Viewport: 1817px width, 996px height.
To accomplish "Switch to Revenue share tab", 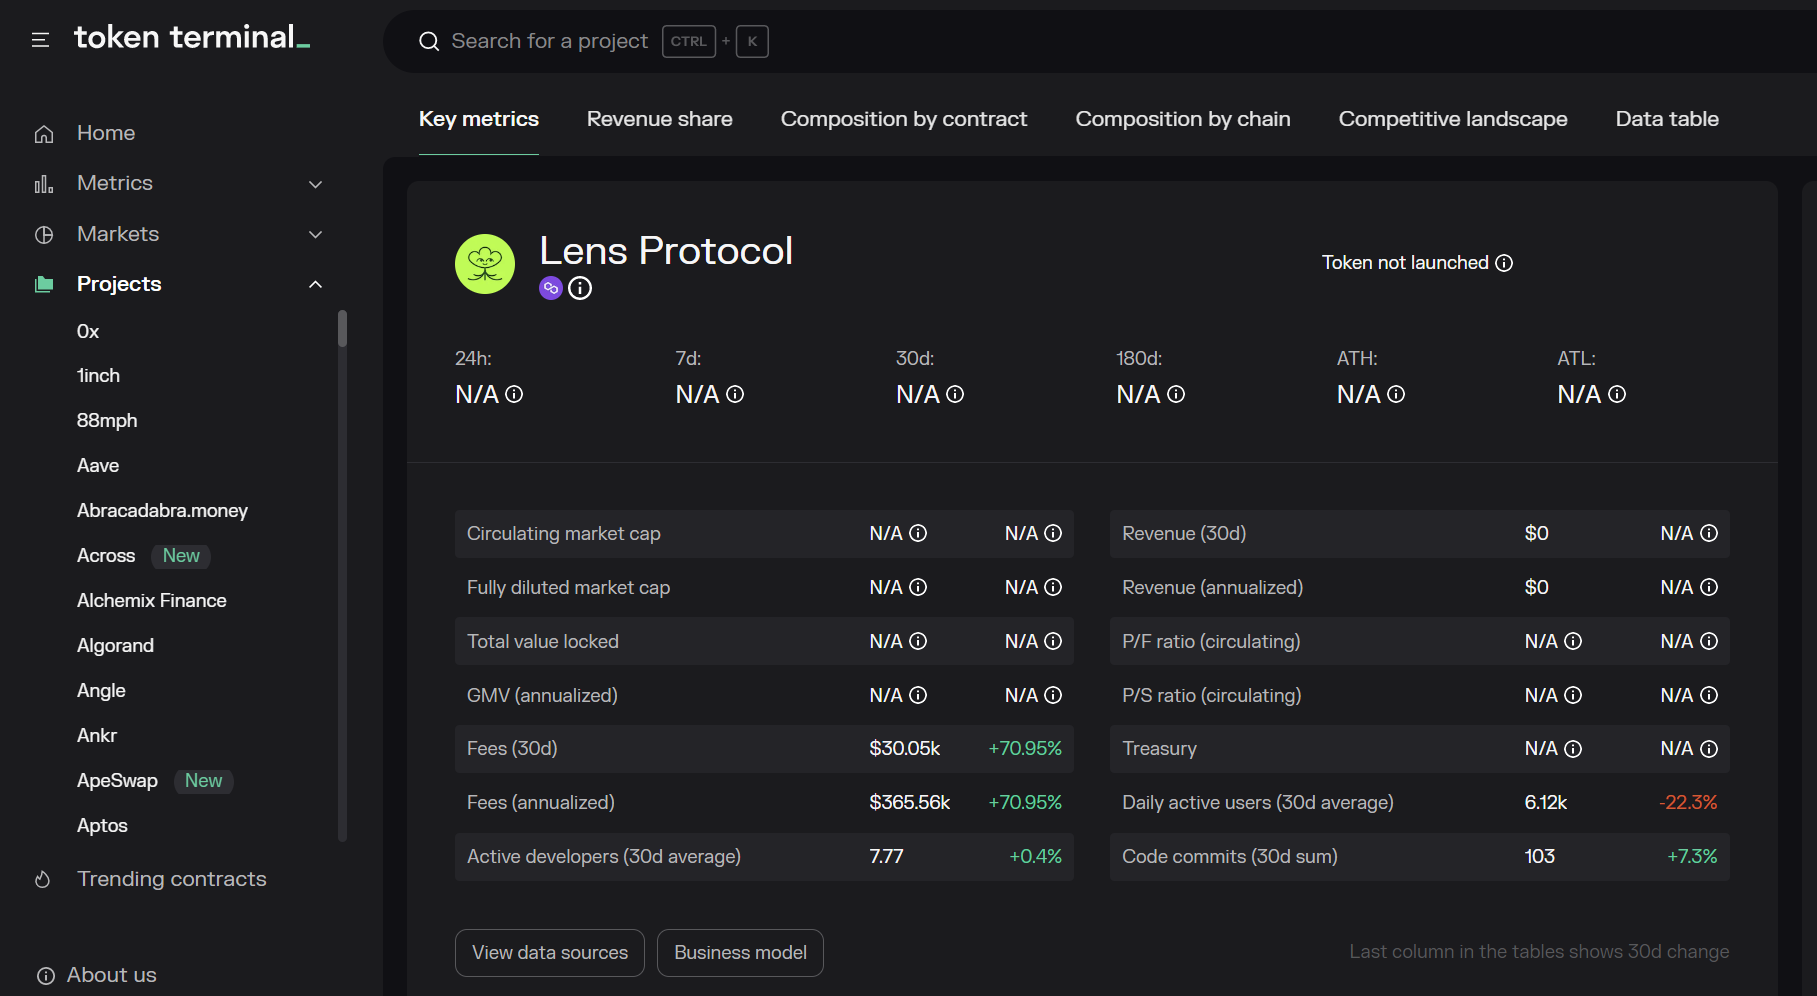I will coord(660,119).
